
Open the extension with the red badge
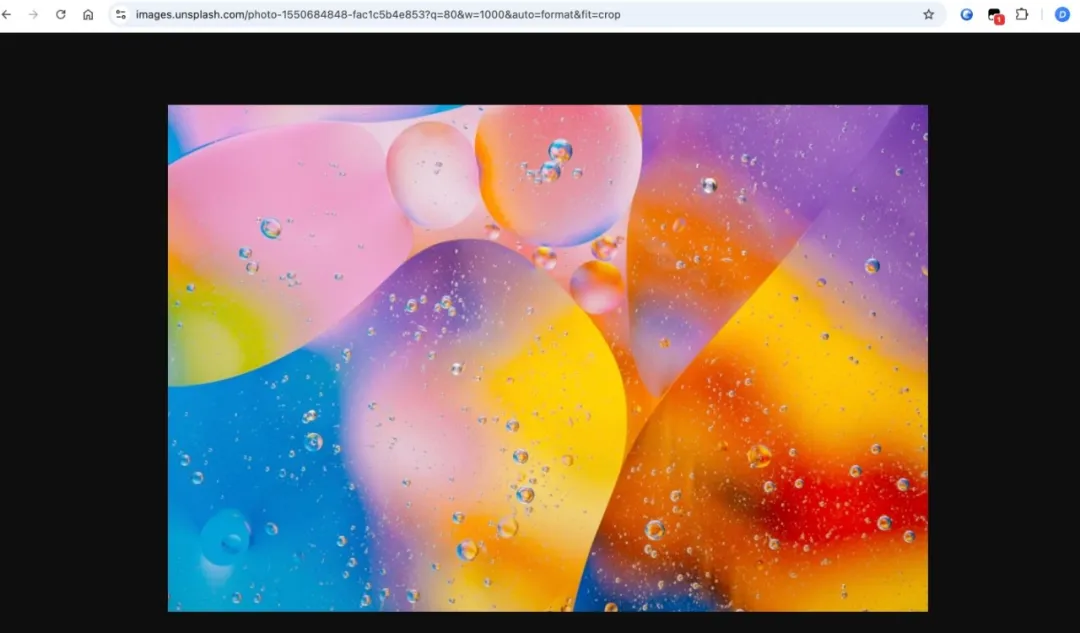(x=994, y=15)
